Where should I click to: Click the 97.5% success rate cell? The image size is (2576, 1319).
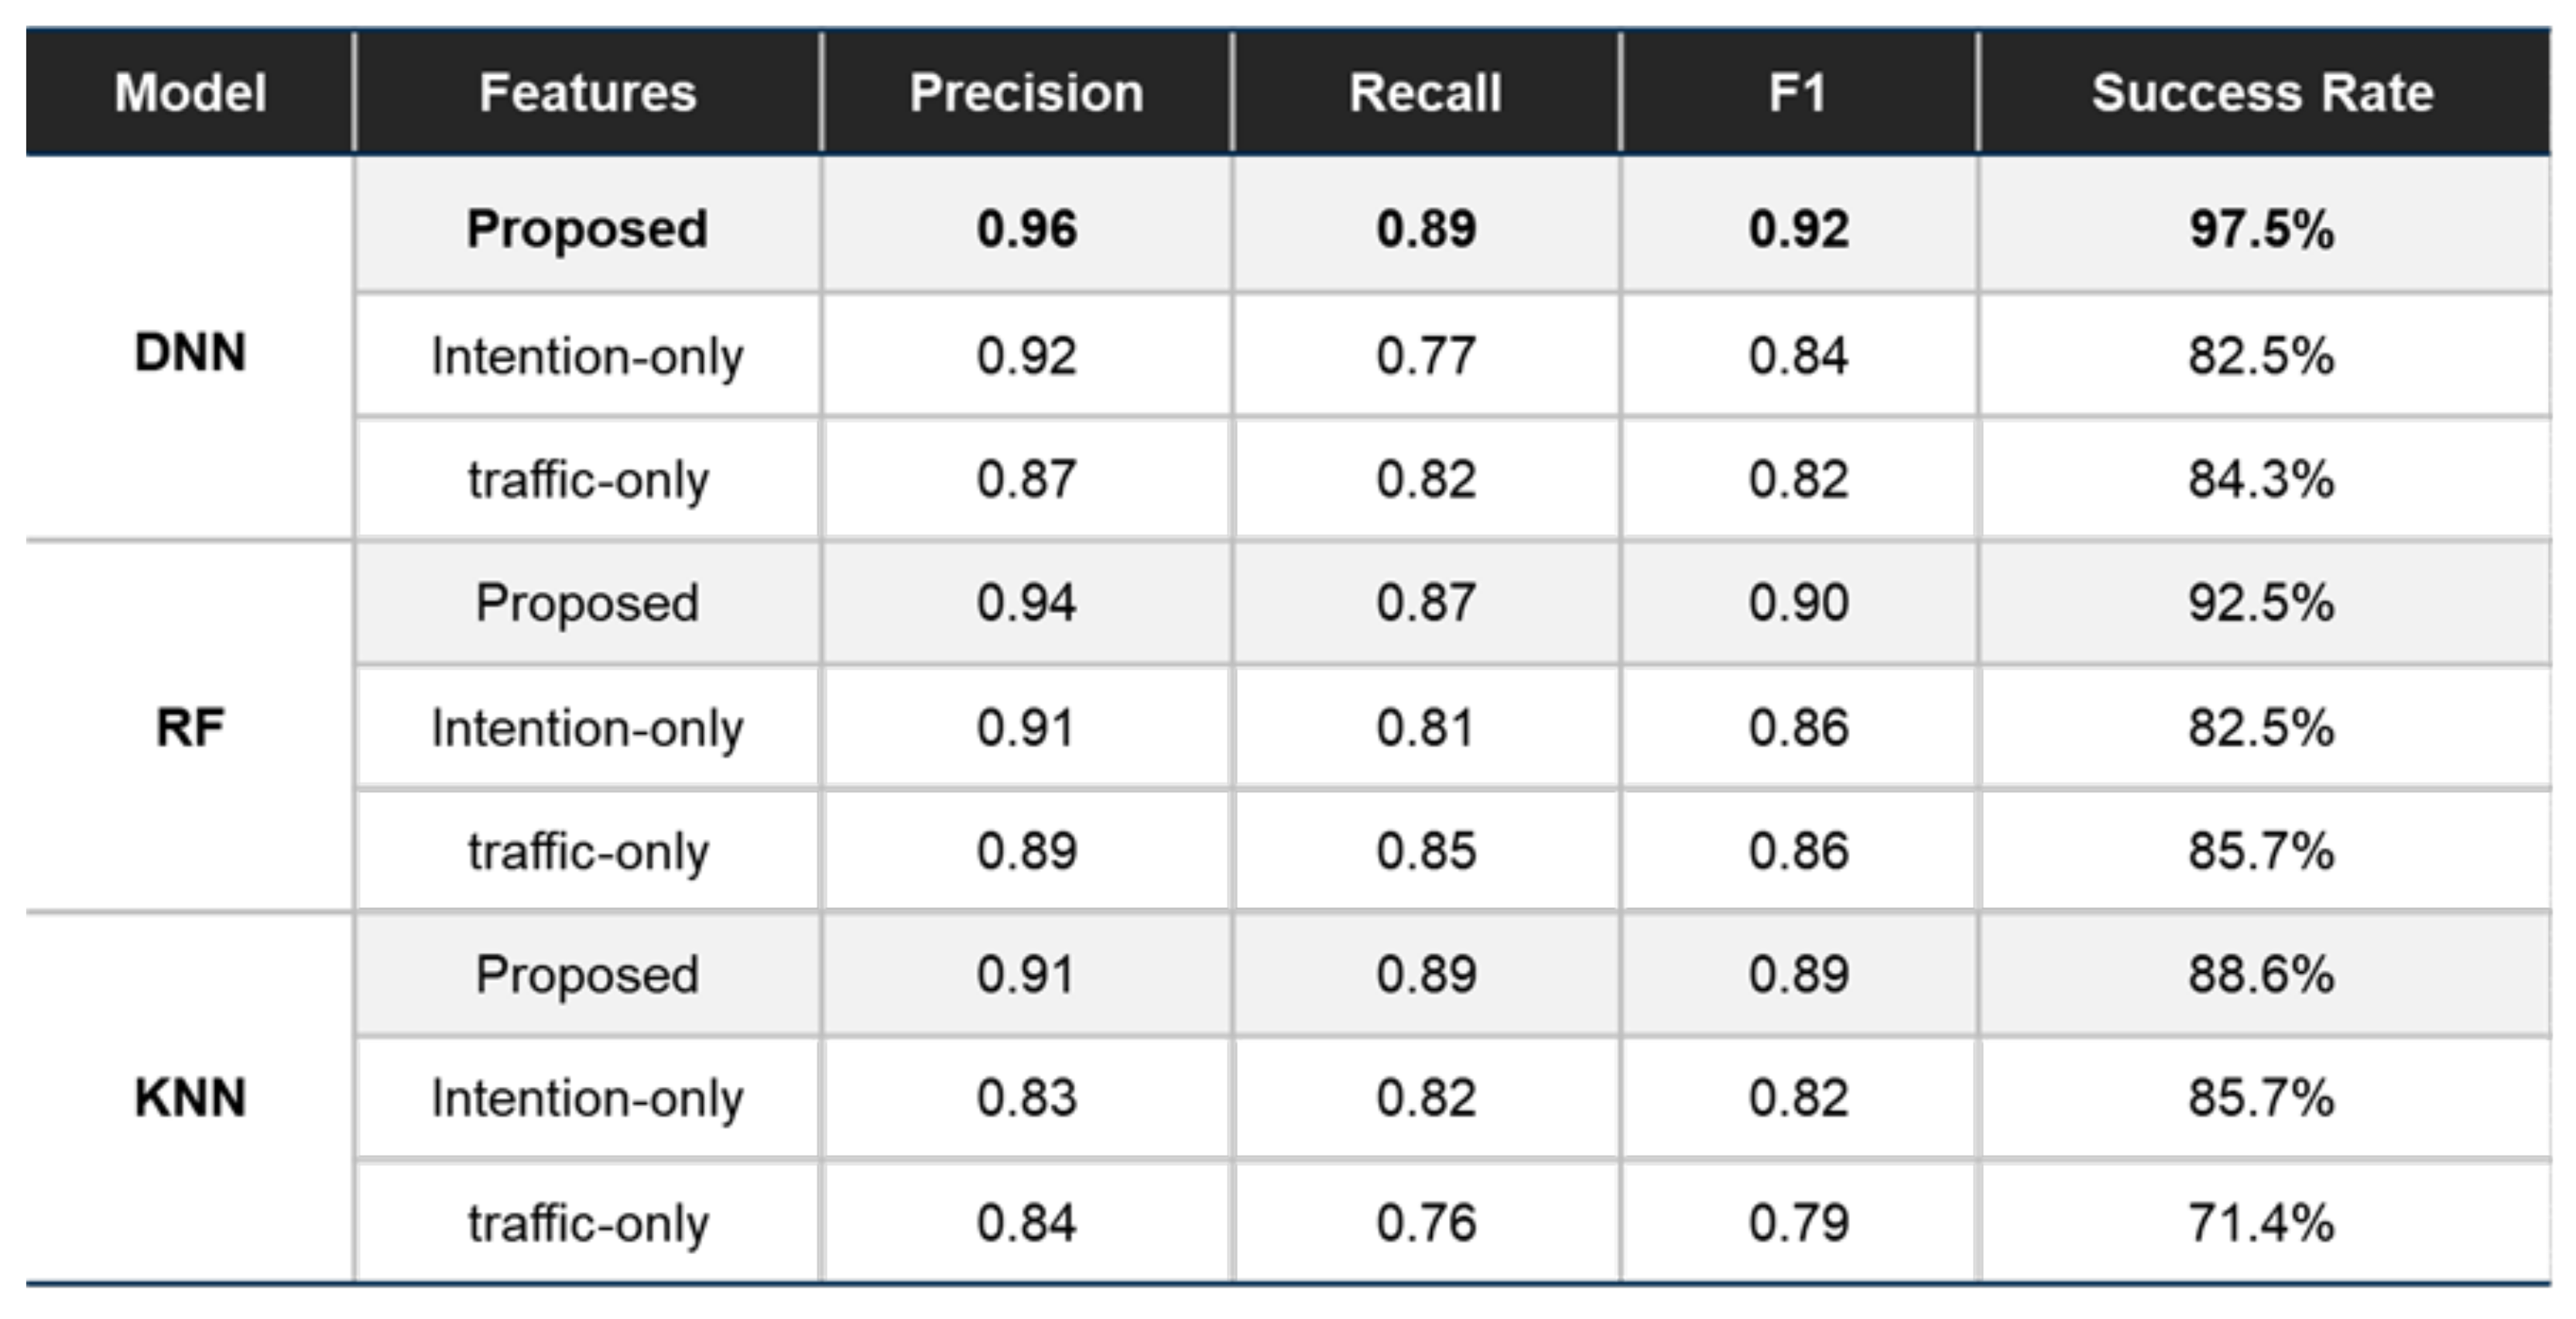coord(2261,229)
